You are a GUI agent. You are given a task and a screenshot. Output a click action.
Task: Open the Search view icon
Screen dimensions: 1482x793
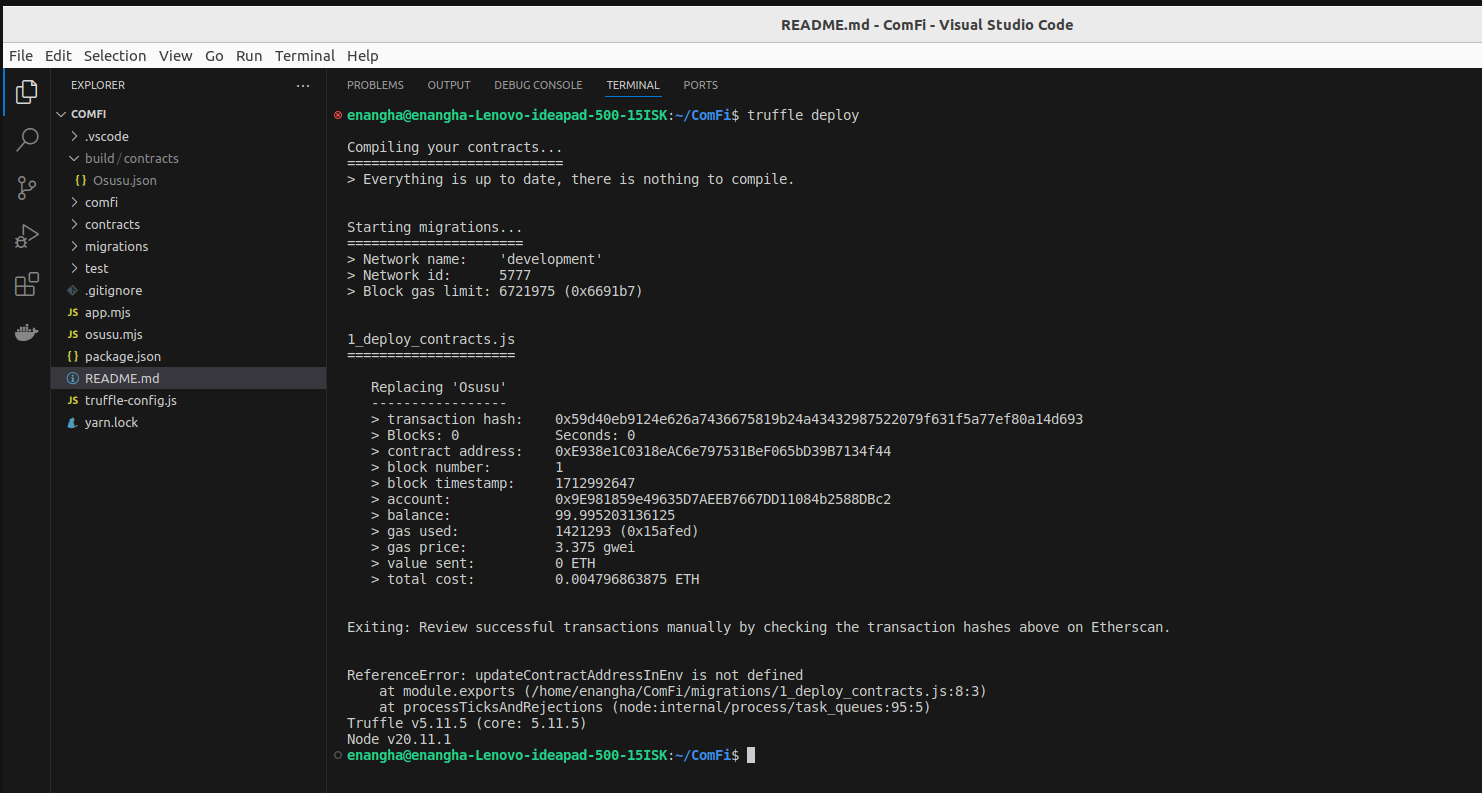(x=26, y=140)
